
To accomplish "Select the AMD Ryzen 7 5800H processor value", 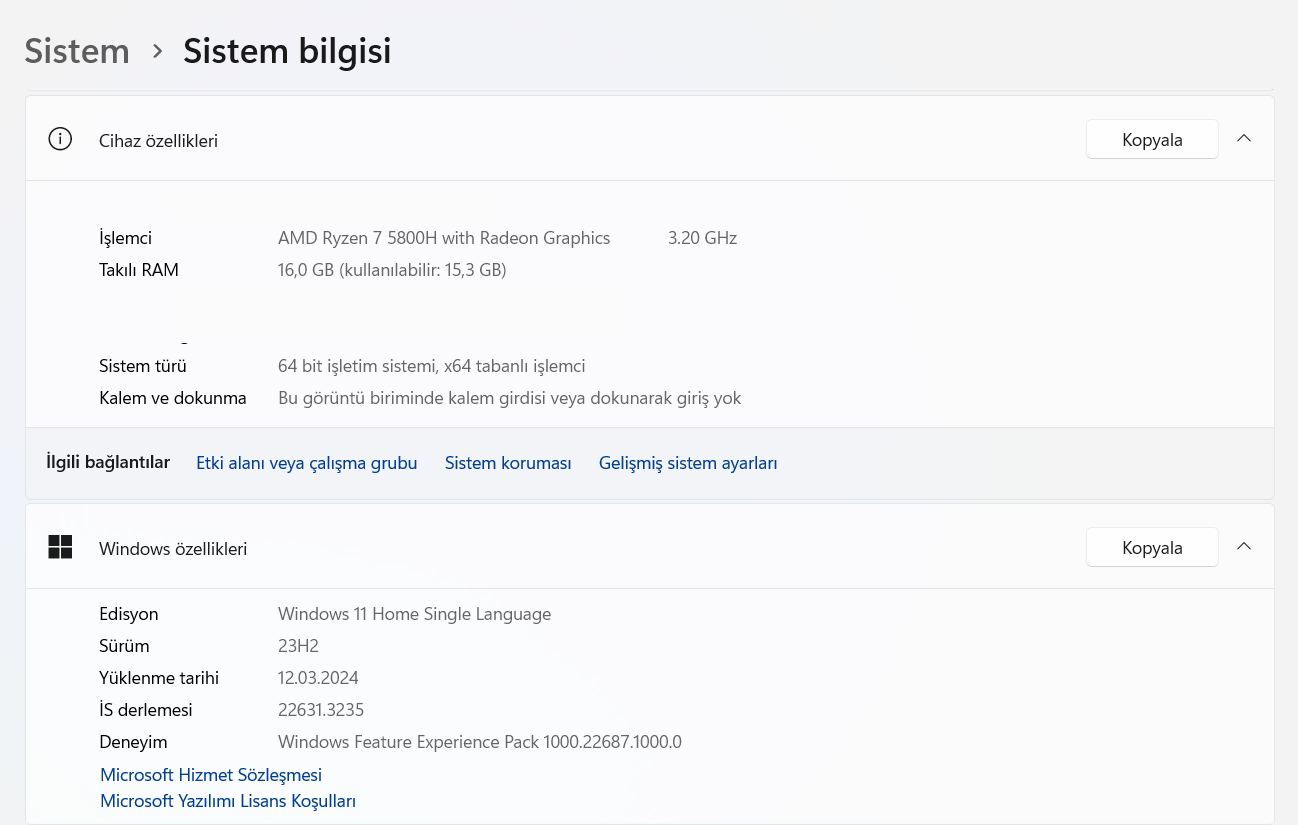I will [x=444, y=238].
